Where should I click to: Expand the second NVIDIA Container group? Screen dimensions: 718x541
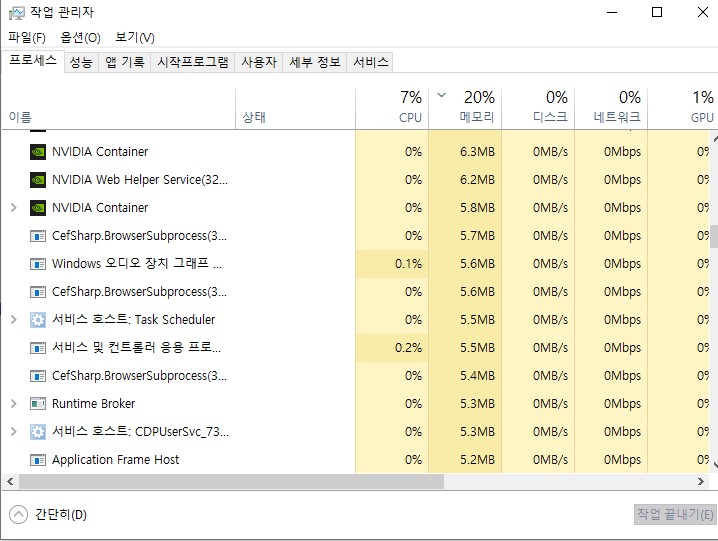(x=14, y=208)
